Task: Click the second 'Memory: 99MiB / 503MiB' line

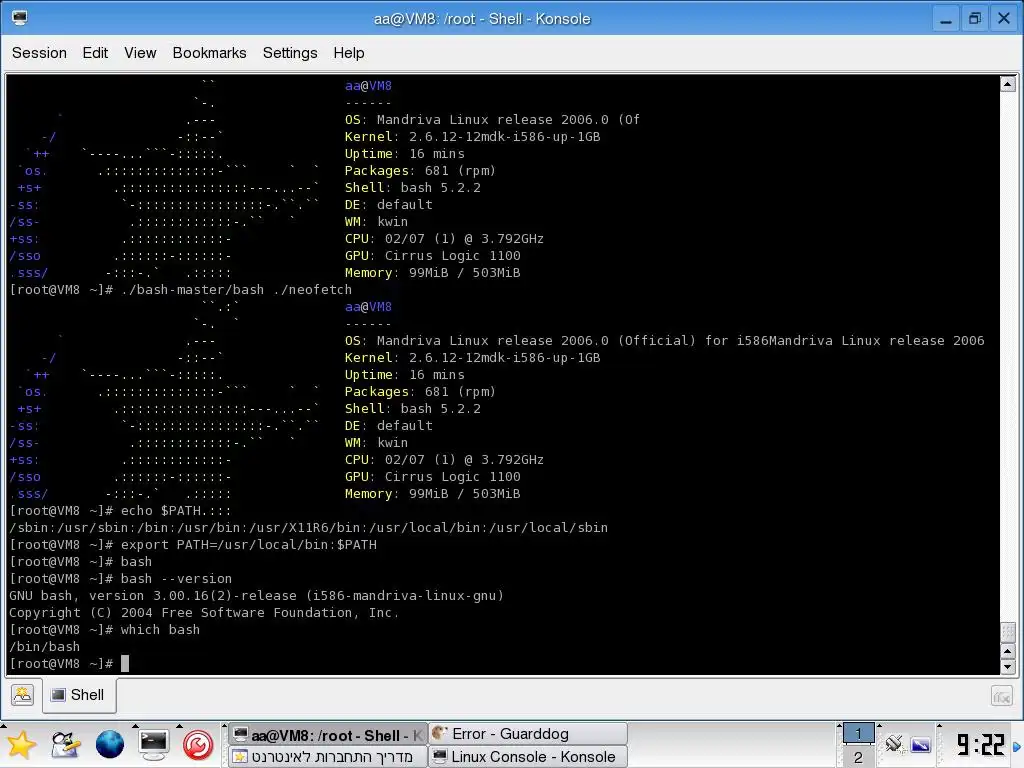Action: (x=432, y=494)
